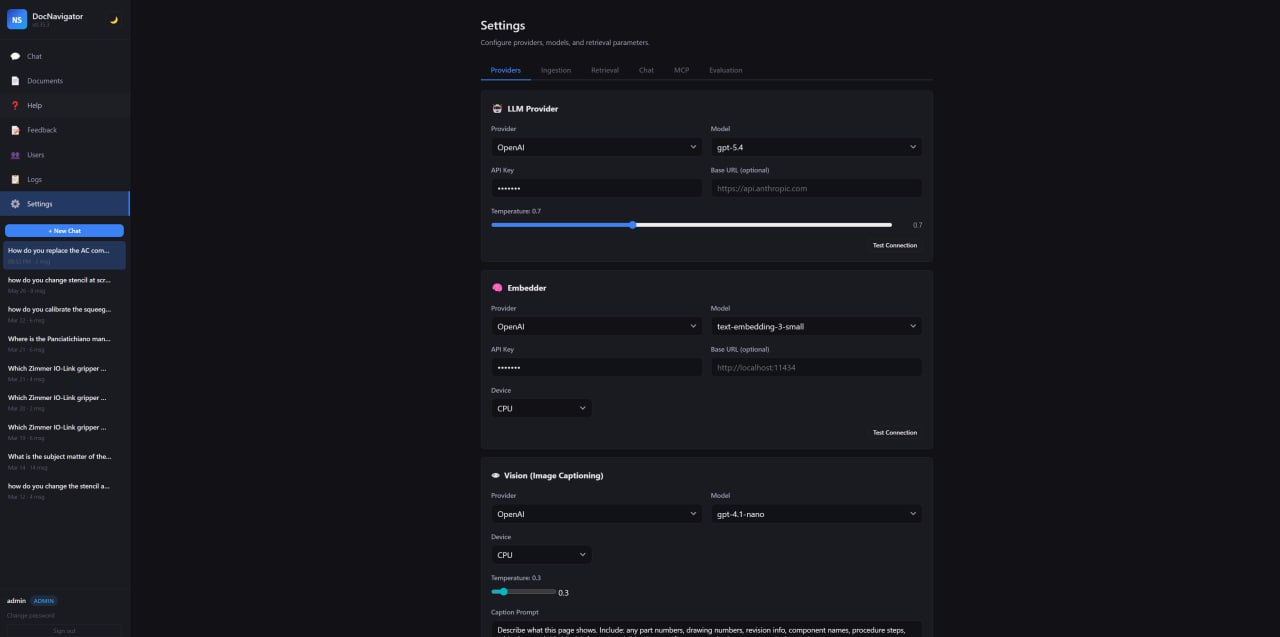
Task: Switch to the Ingestion tab
Action: (x=556, y=70)
